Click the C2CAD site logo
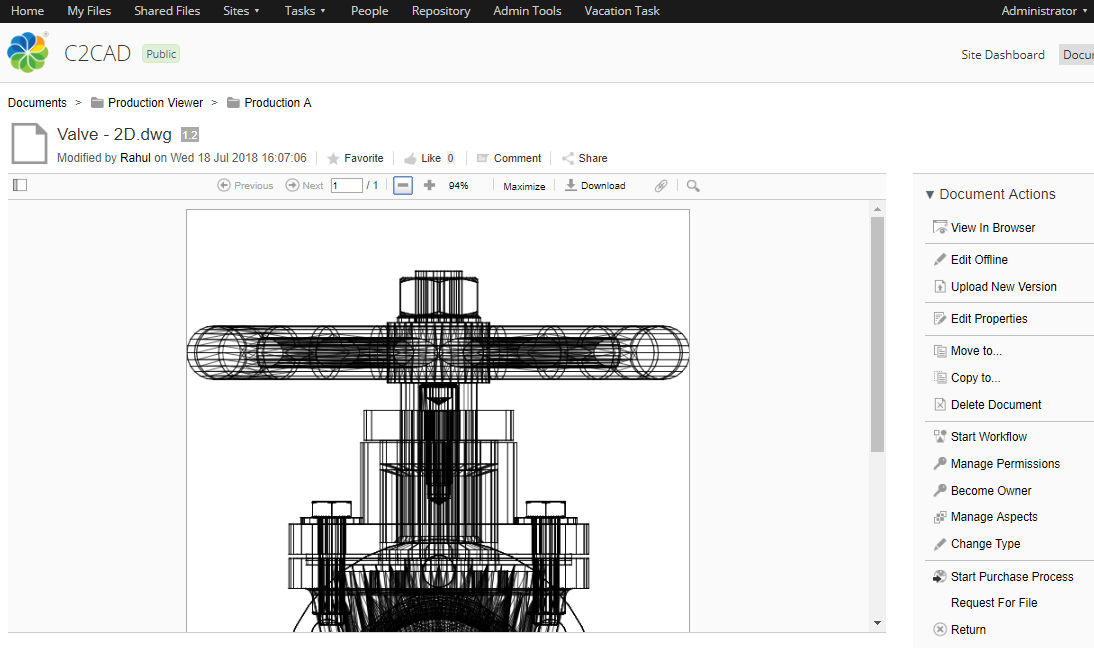 tap(27, 52)
